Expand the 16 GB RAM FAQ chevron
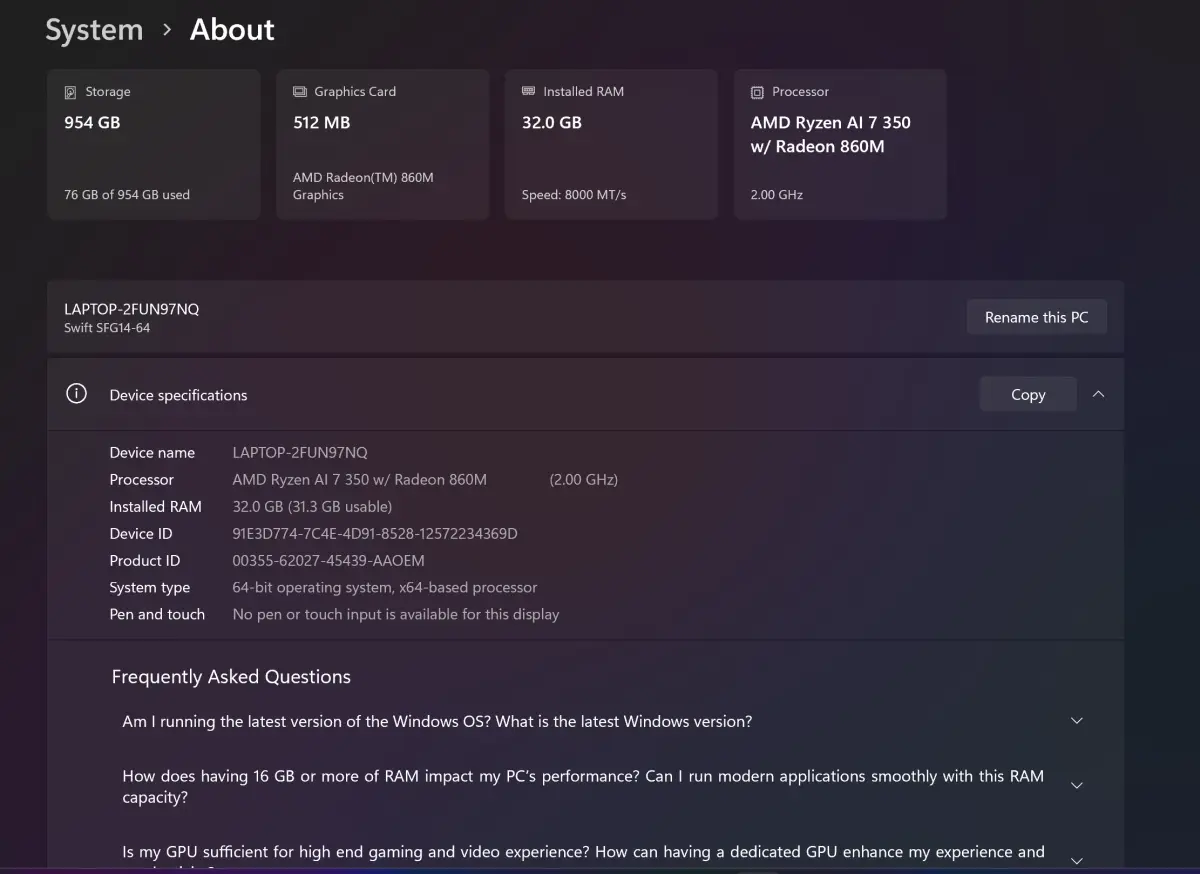The image size is (1200, 874). [1077, 786]
